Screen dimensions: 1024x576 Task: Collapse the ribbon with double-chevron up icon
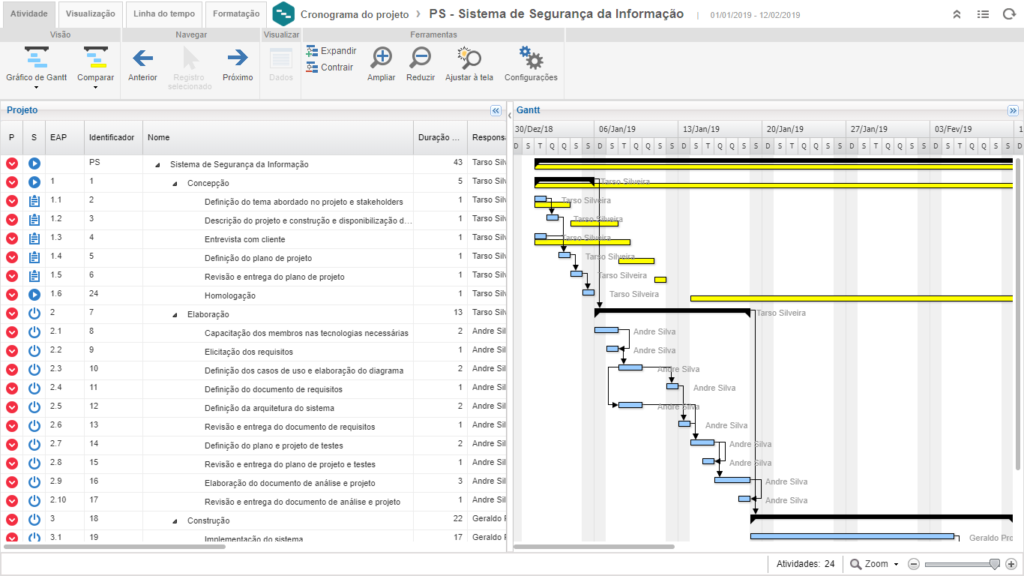(957, 15)
